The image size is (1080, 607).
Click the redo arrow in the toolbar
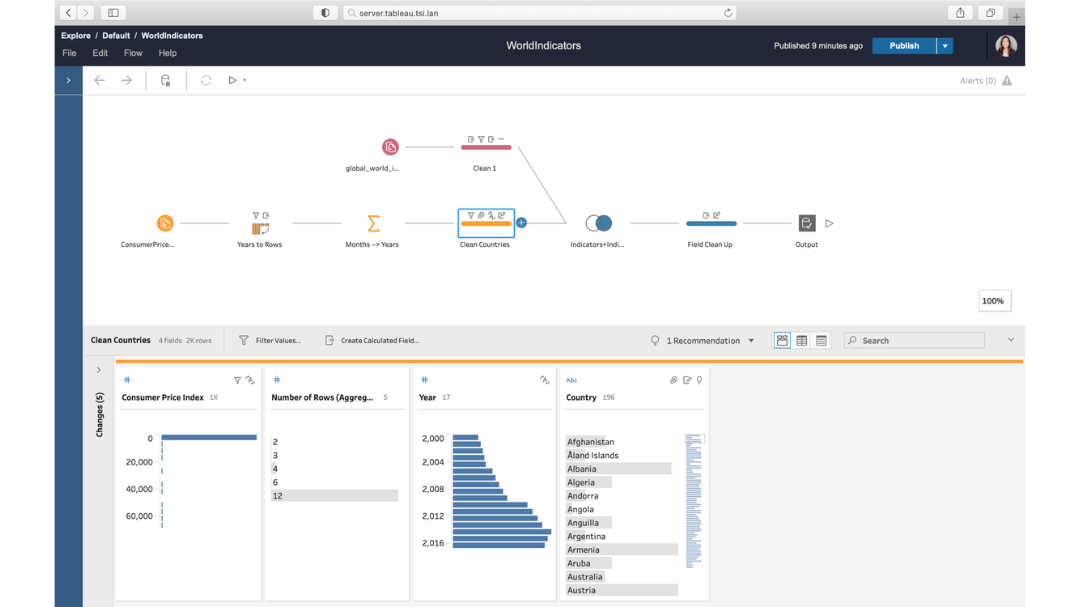pos(127,80)
